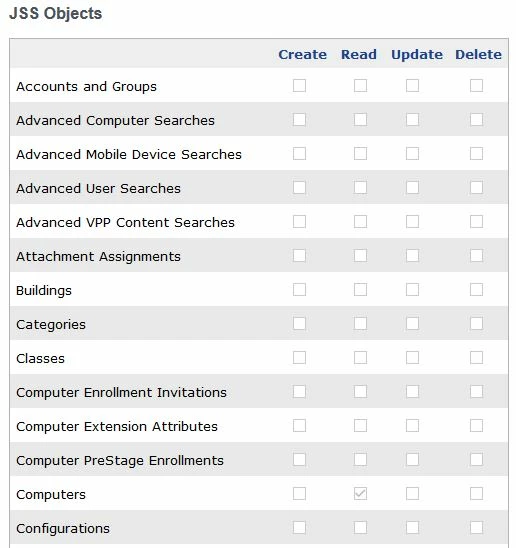The width and height of the screenshot is (516, 548).
Task: Click the Read column header
Action: [x=359, y=55]
